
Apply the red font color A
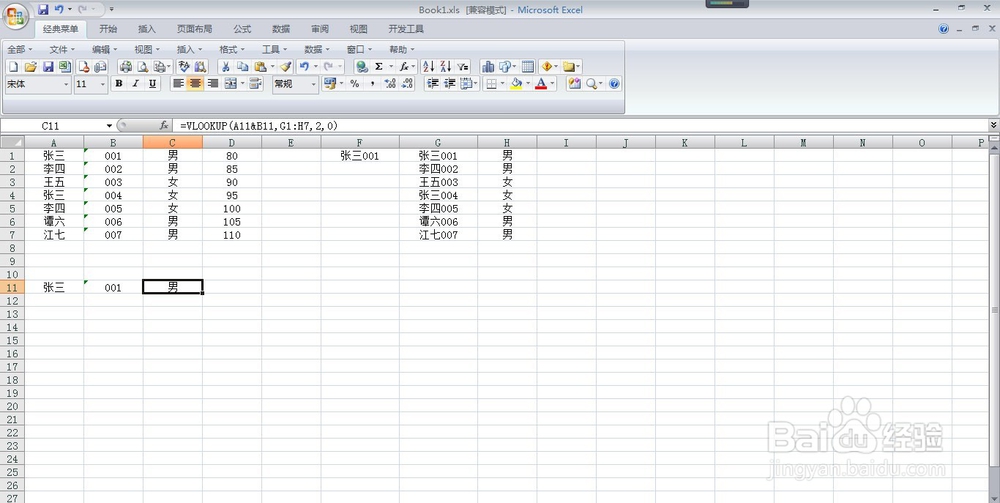pyautogui.click(x=541, y=84)
